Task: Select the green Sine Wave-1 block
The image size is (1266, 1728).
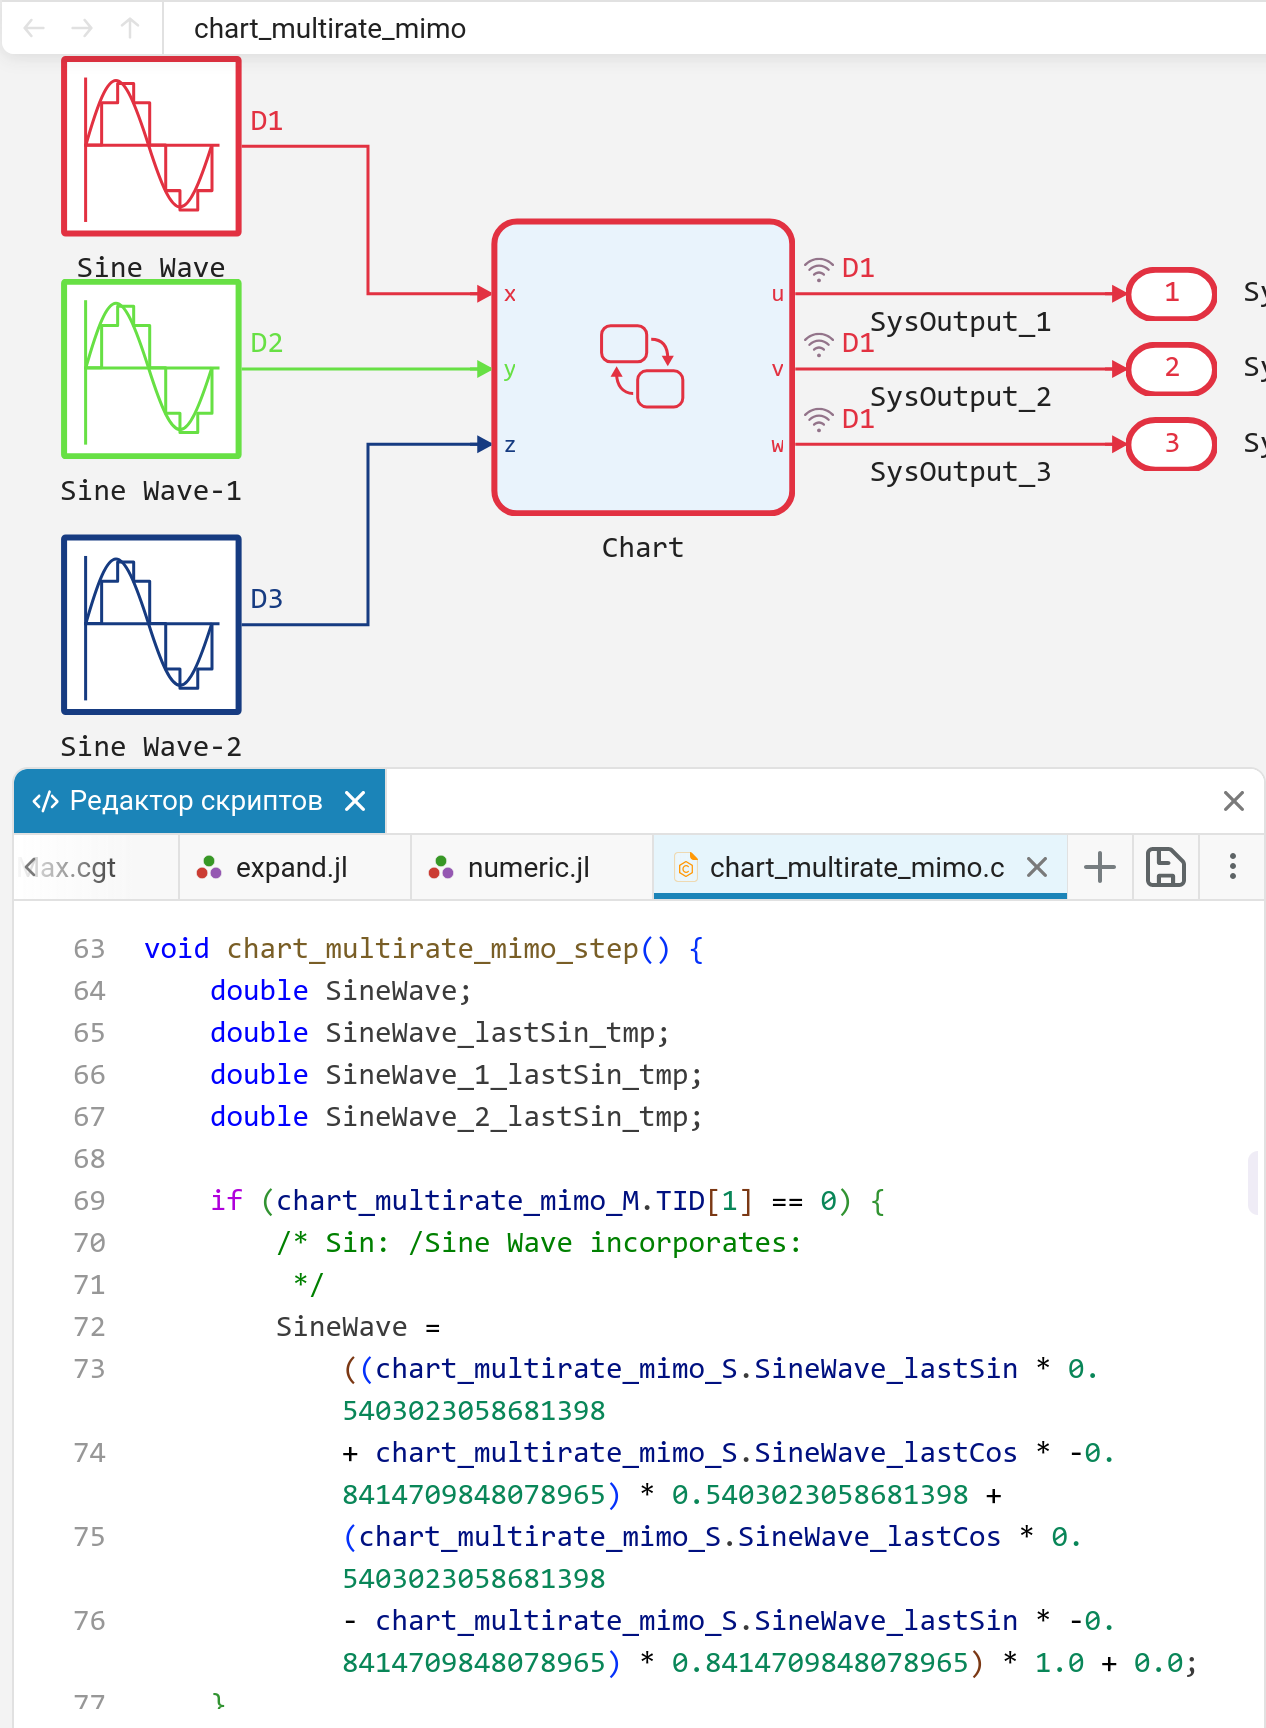Action: point(151,369)
